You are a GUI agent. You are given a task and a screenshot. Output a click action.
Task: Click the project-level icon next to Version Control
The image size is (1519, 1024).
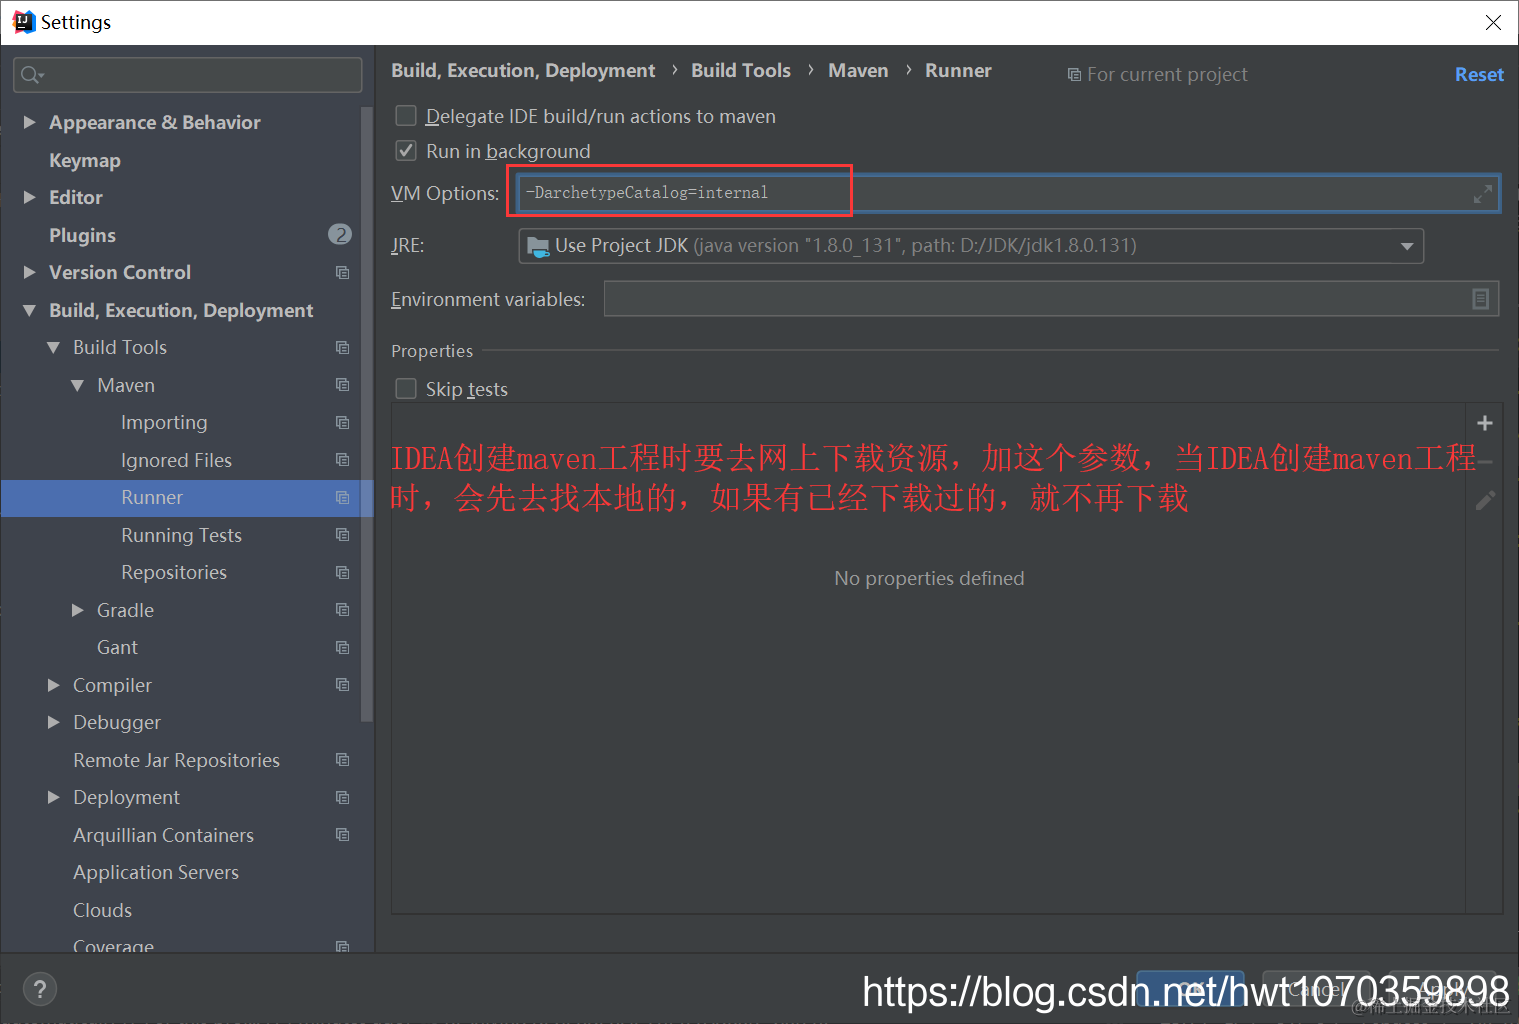coord(342,272)
